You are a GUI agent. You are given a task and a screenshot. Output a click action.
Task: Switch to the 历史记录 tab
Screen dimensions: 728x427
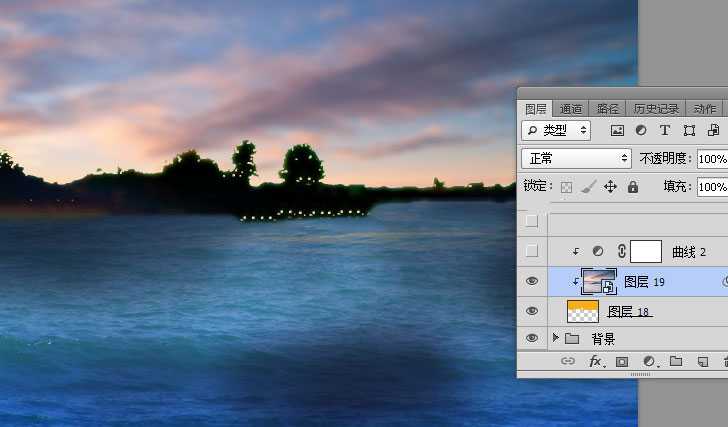point(656,109)
